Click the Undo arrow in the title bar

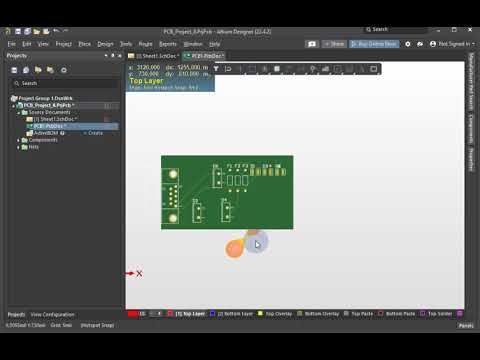(x=56, y=31)
